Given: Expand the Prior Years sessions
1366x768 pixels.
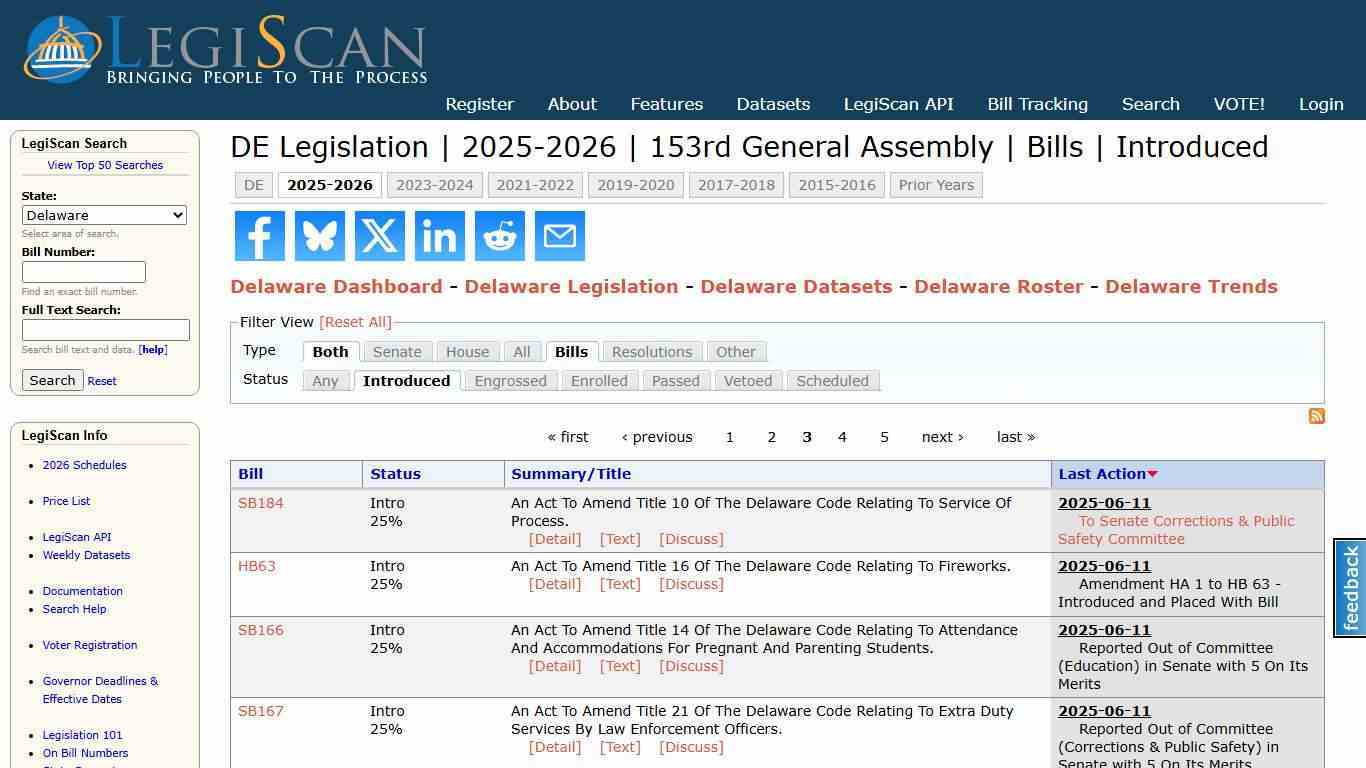Looking at the screenshot, I should pyautogui.click(x=936, y=185).
